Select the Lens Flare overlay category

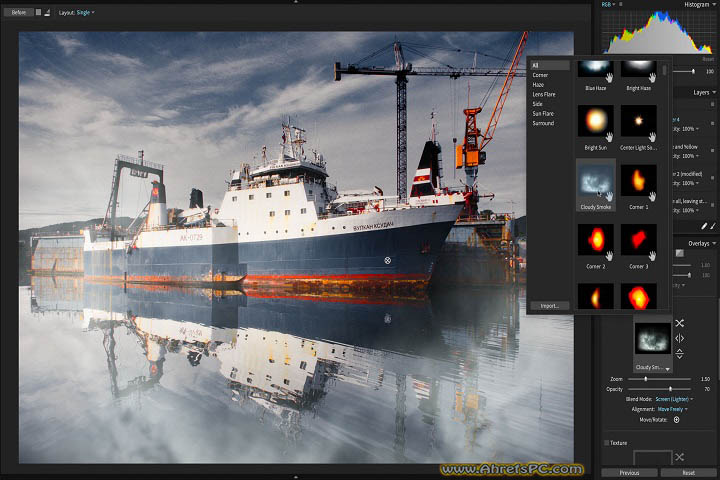pyautogui.click(x=544, y=94)
